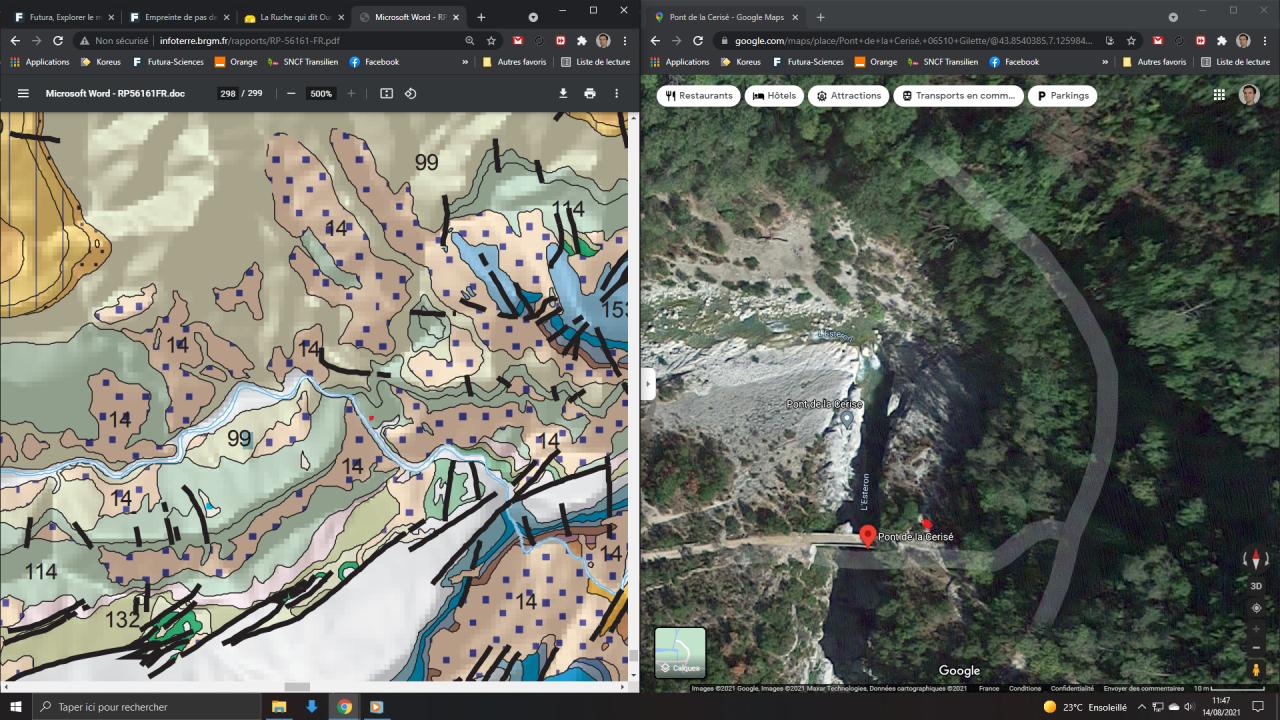Open the PDF viewer more actions menu
The image size is (1280, 720).
pos(616,94)
